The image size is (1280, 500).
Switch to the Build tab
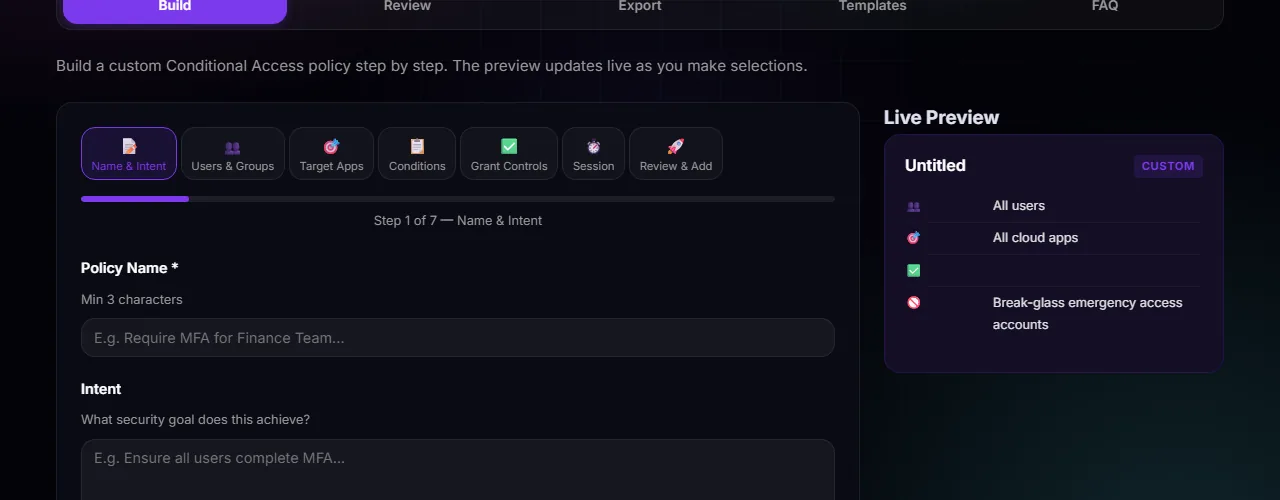pos(175,7)
